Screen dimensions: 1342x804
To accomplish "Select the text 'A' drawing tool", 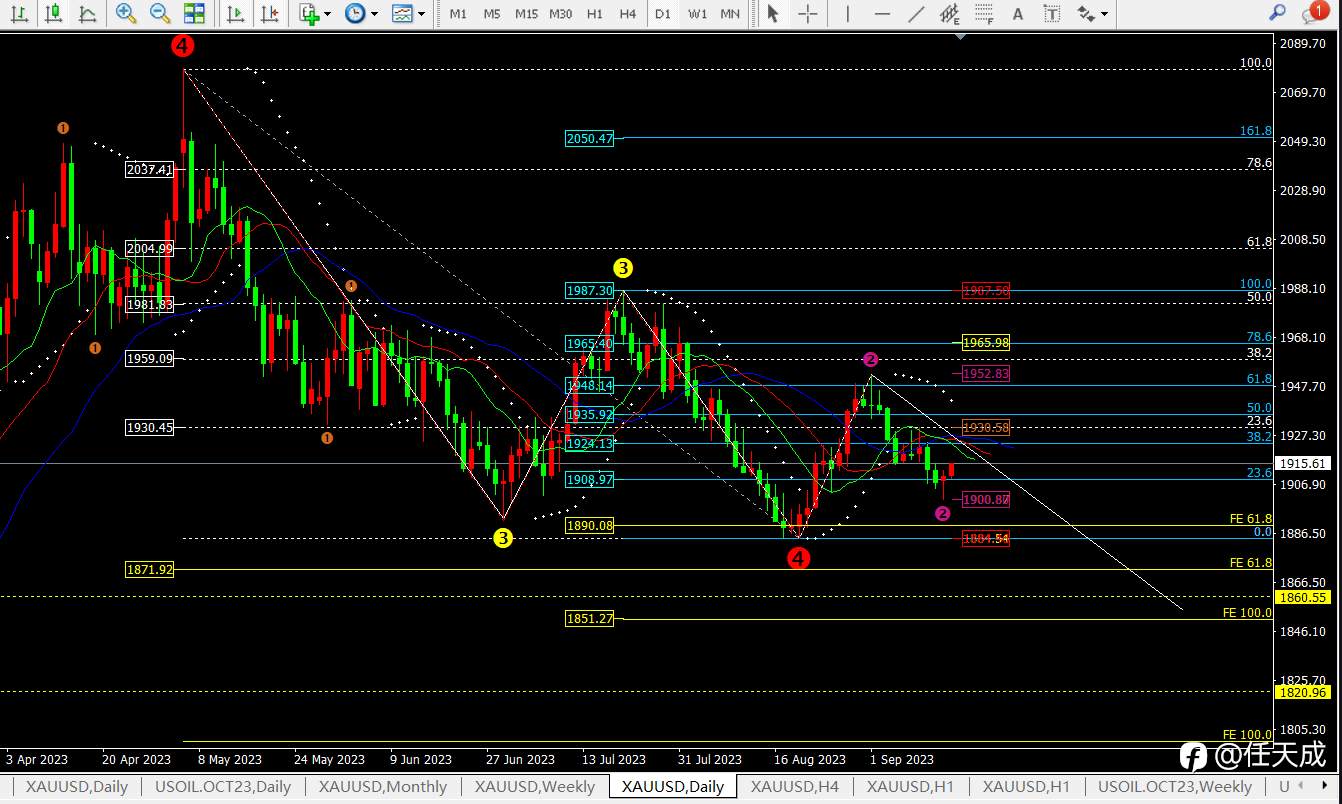I will [x=1018, y=14].
